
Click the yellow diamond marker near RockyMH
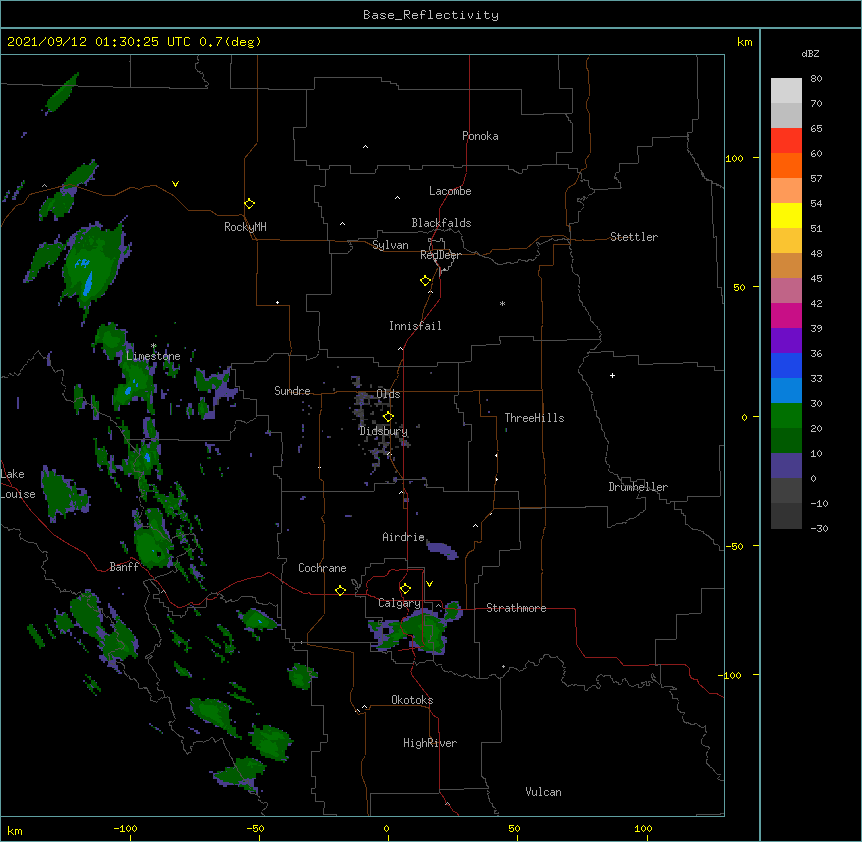(x=250, y=203)
